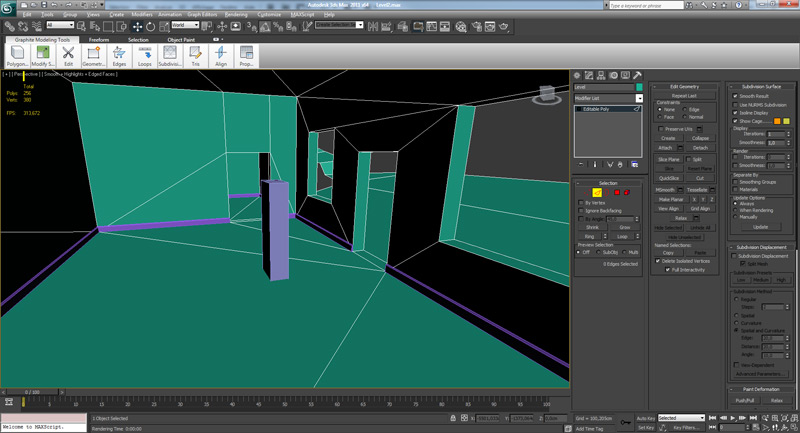
Task: Collapse the Paint Deformation rollout
Action: tap(762, 389)
